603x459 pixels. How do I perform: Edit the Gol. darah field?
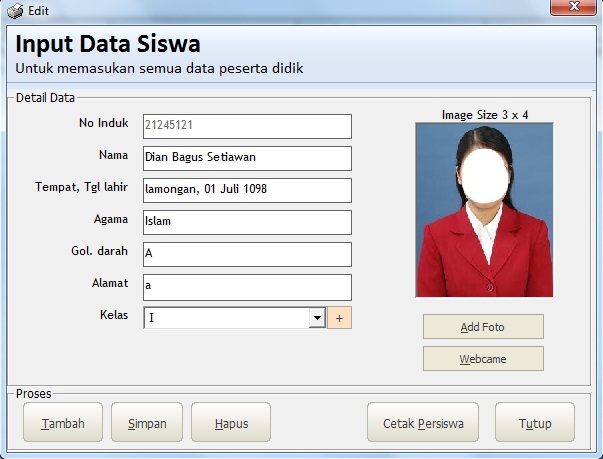click(x=247, y=254)
